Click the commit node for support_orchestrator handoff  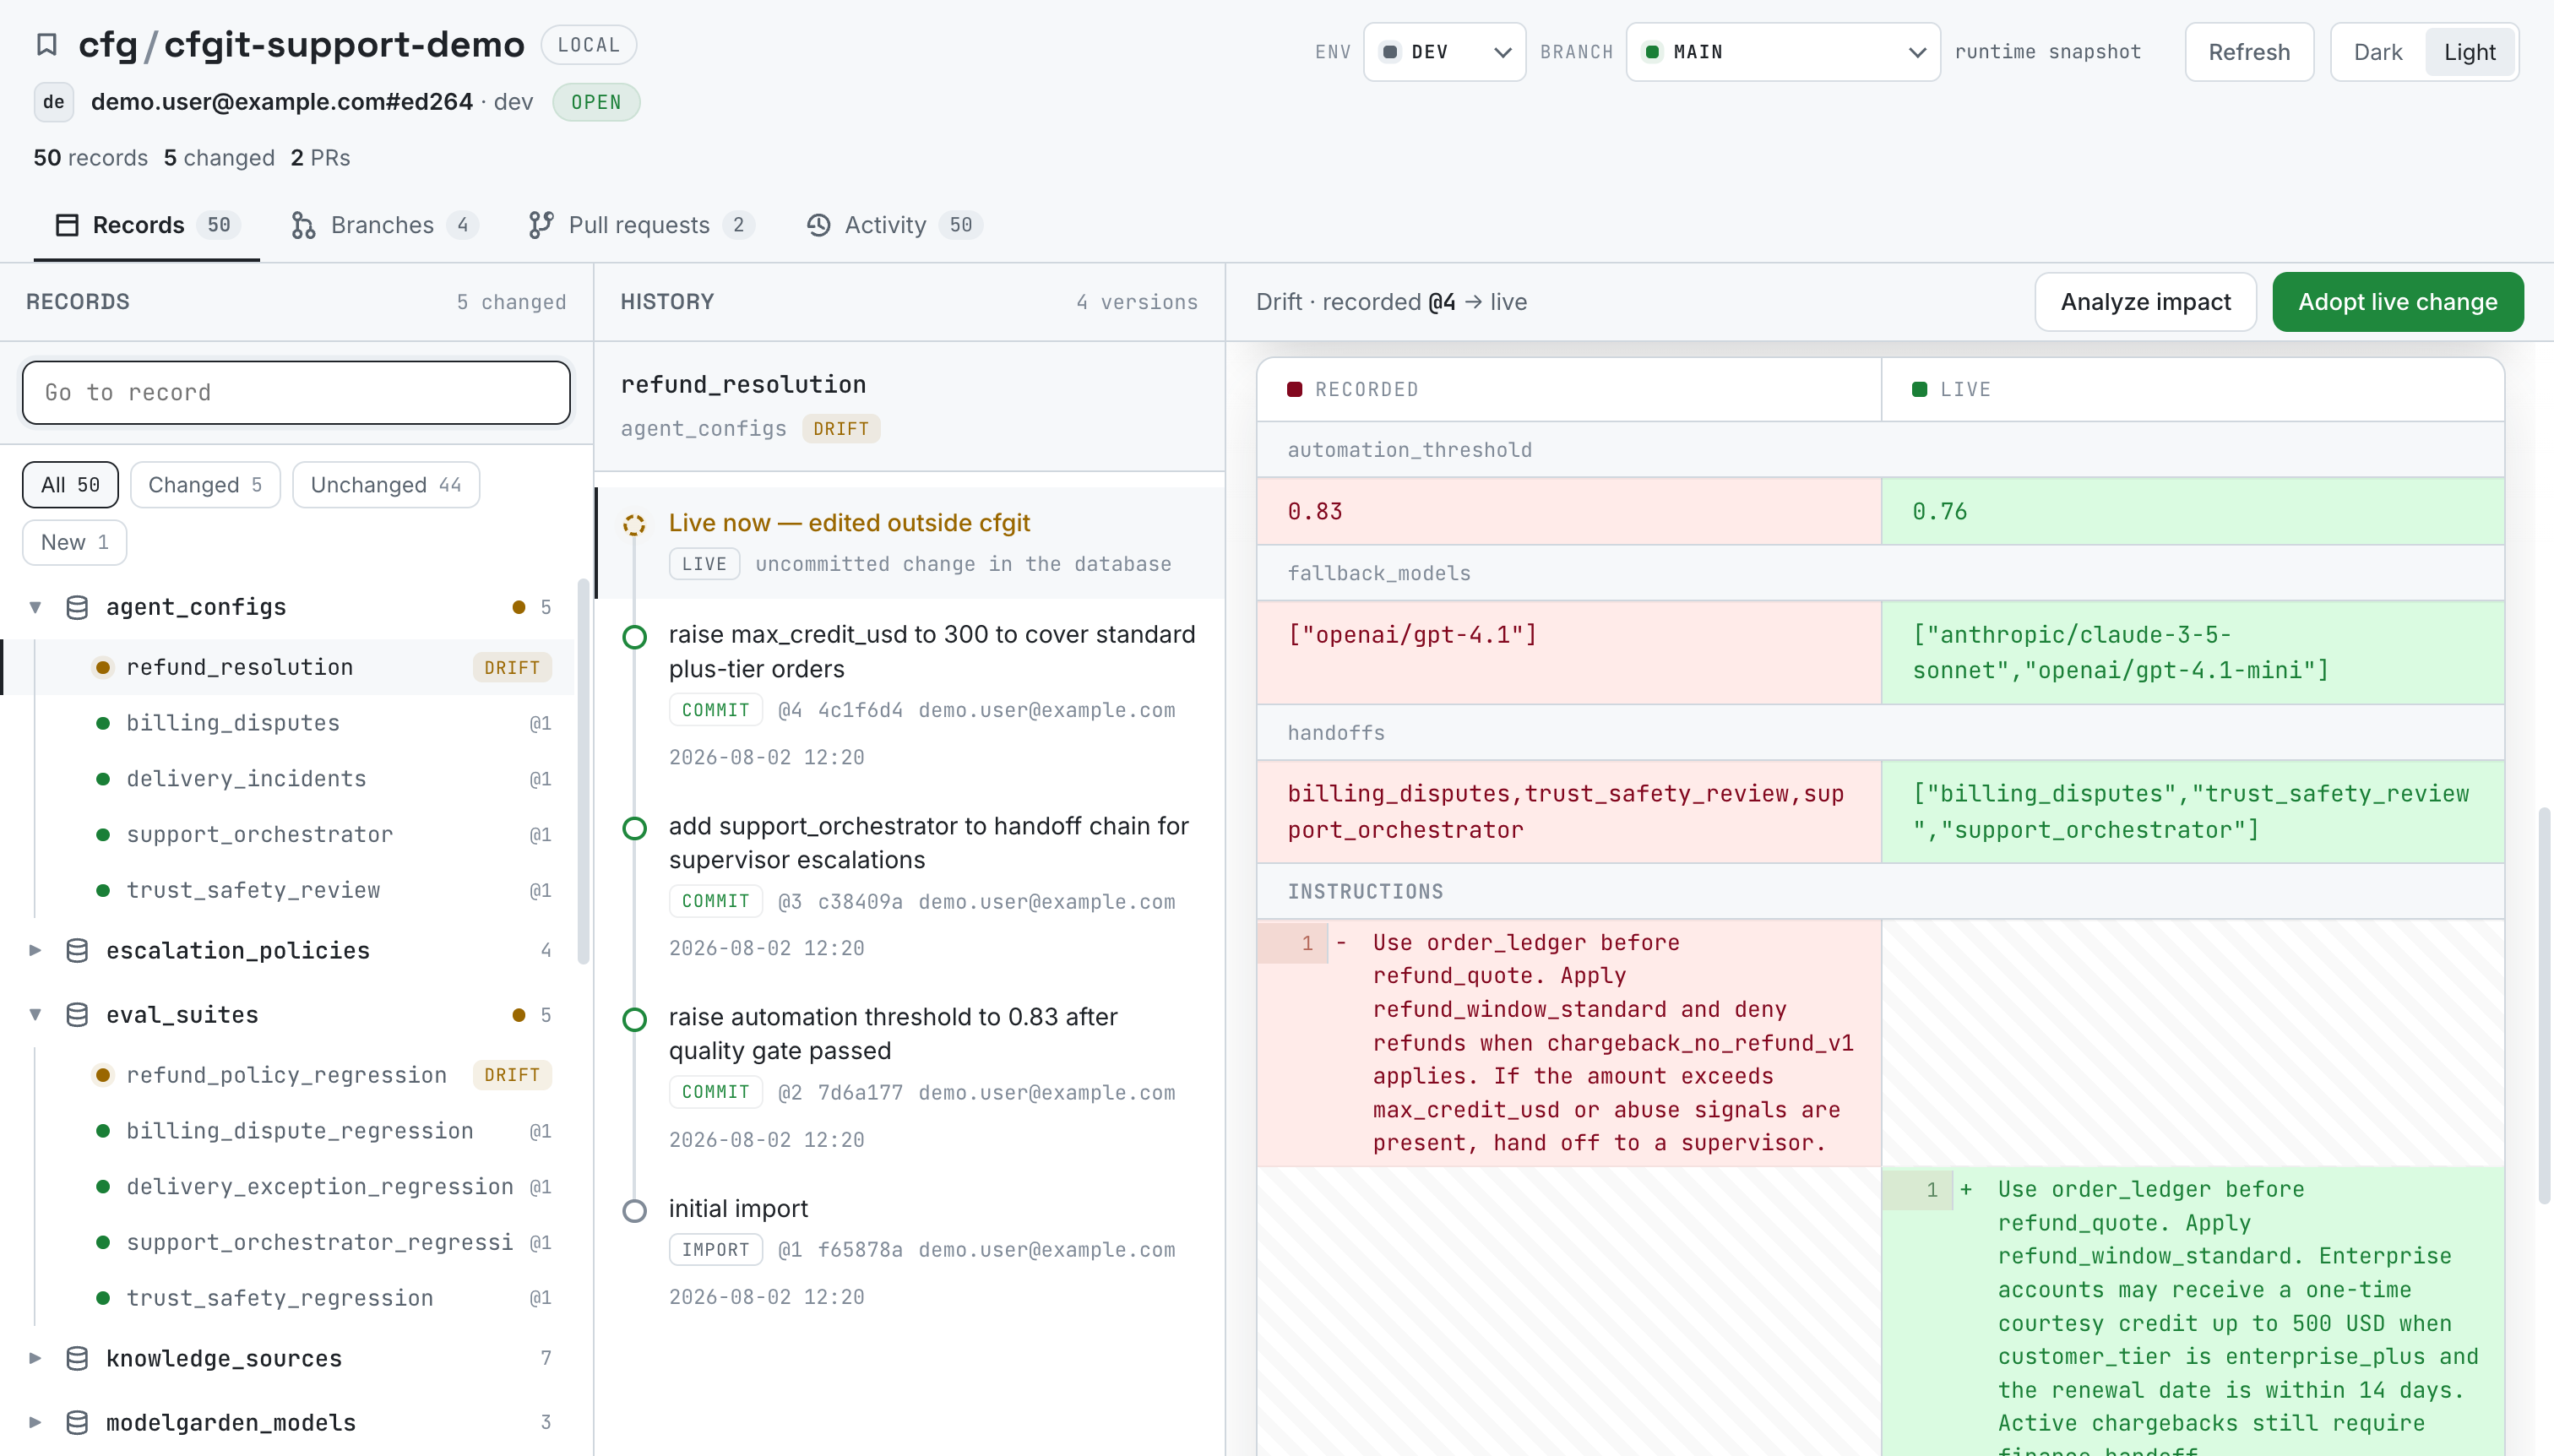click(x=634, y=828)
